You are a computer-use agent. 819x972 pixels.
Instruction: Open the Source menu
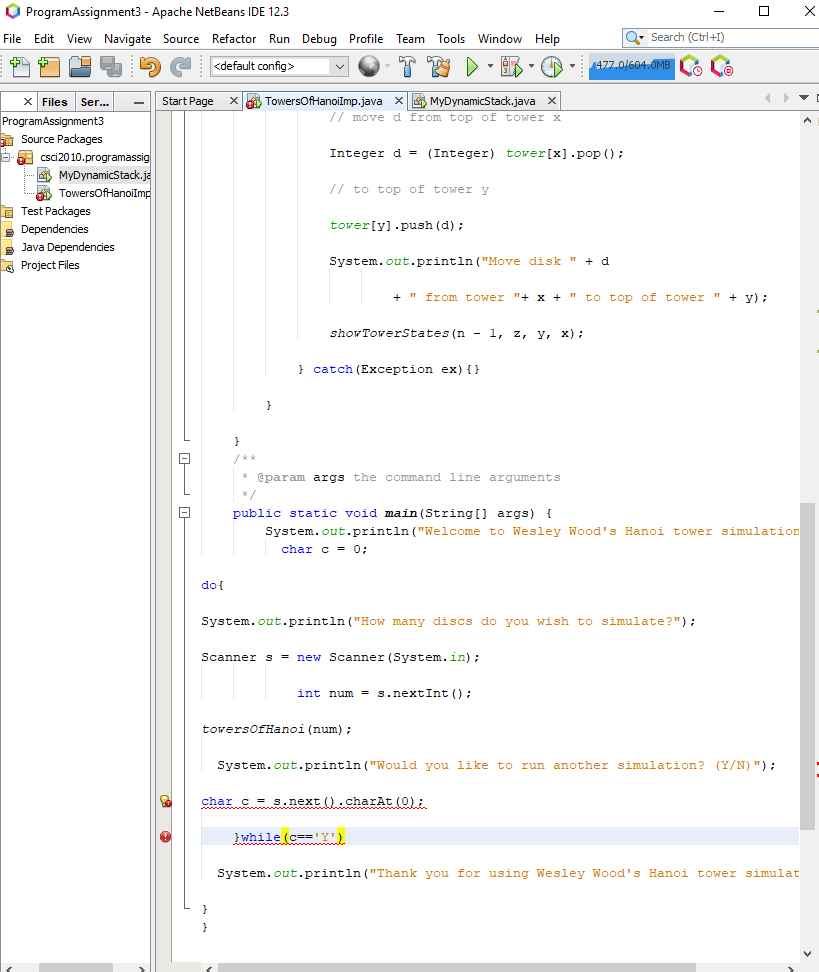181,39
